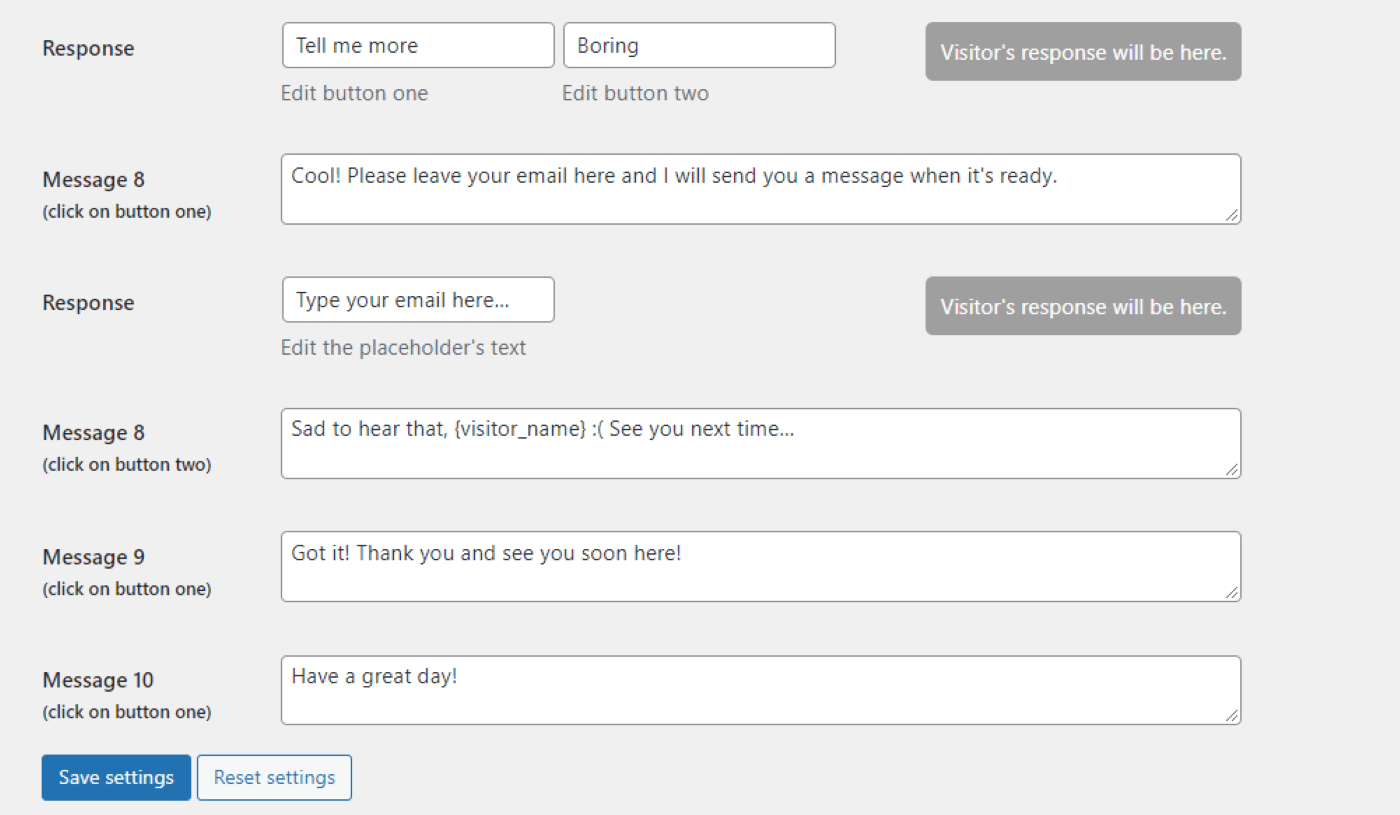Viewport: 1400px width, 815px height.
Task: Click the 'Edit button two' helper label
Action: coord(635,93)
